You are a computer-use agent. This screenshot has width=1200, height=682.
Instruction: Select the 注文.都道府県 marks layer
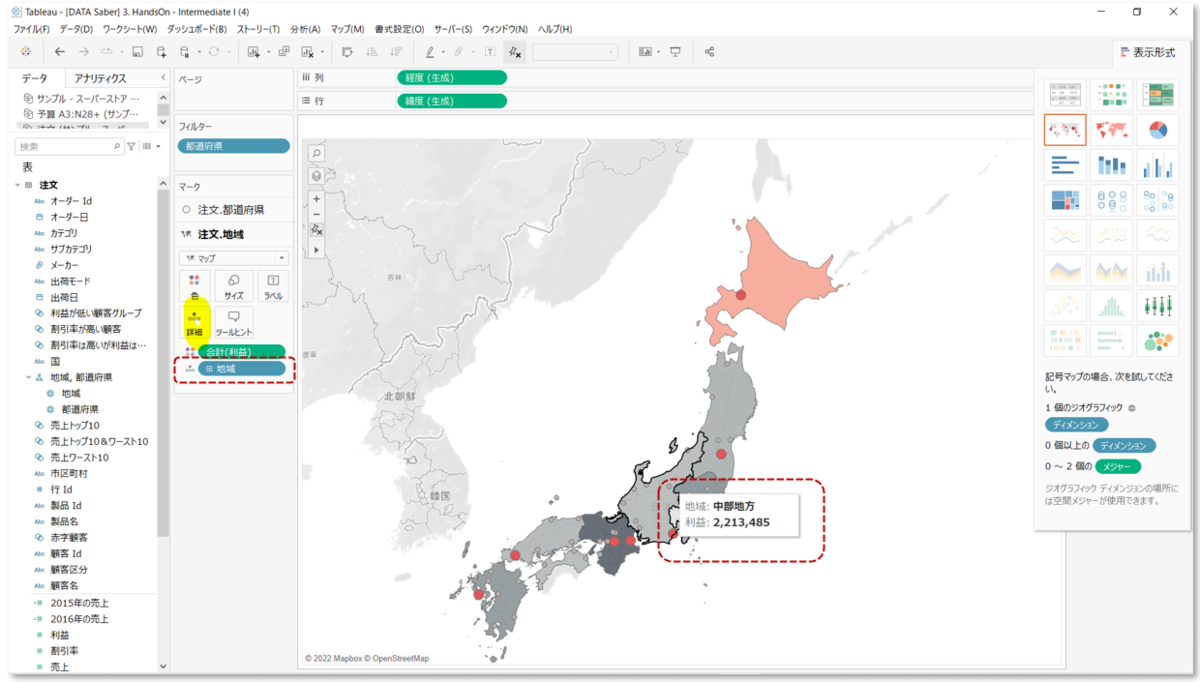coord(233,210)
